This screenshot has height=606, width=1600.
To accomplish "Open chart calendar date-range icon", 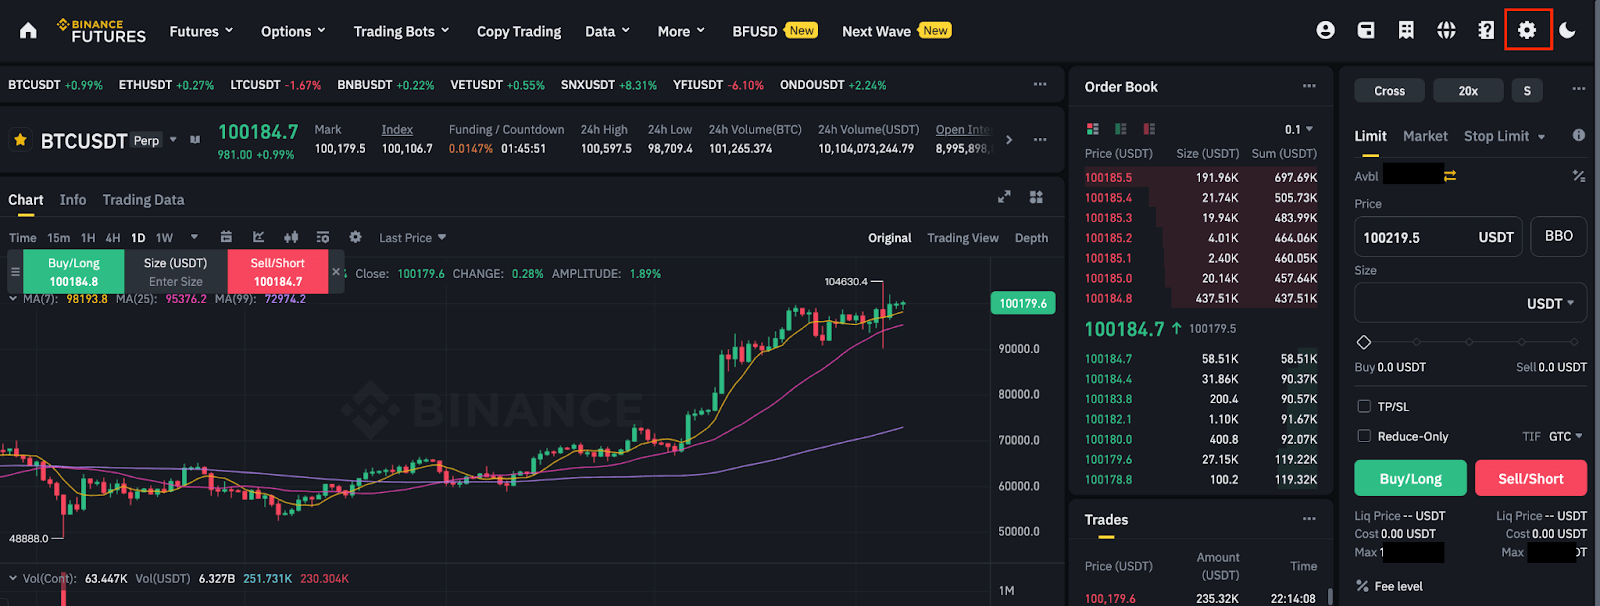I will [226, 237].
